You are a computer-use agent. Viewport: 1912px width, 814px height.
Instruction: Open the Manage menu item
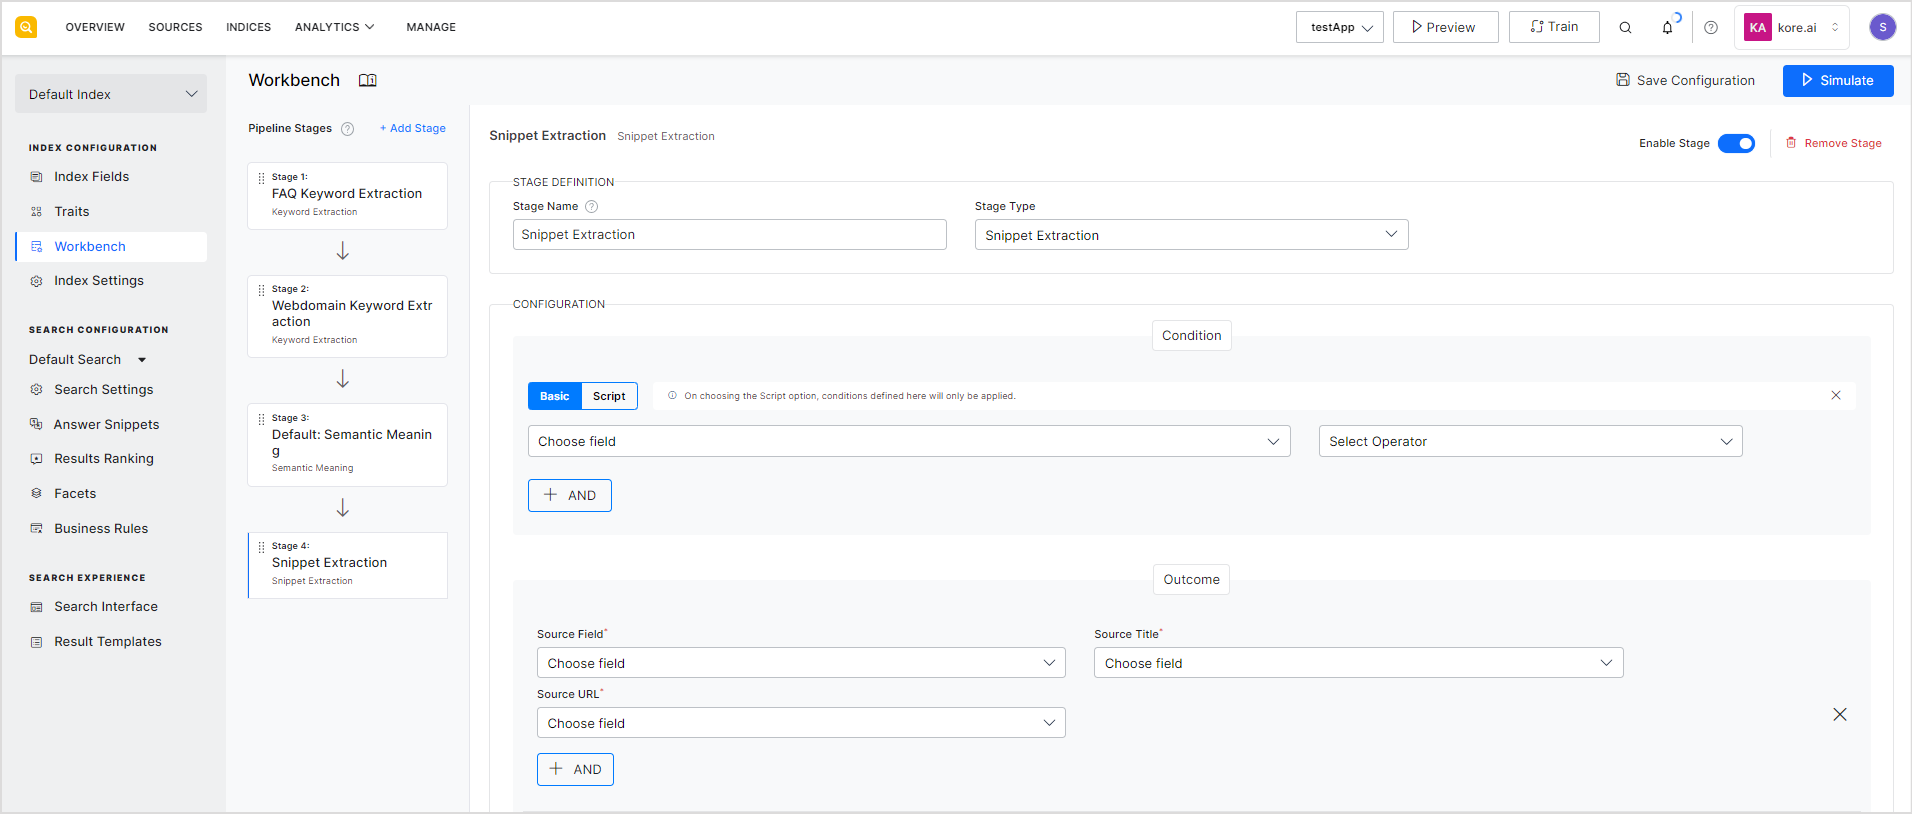(x=431, y=27)
